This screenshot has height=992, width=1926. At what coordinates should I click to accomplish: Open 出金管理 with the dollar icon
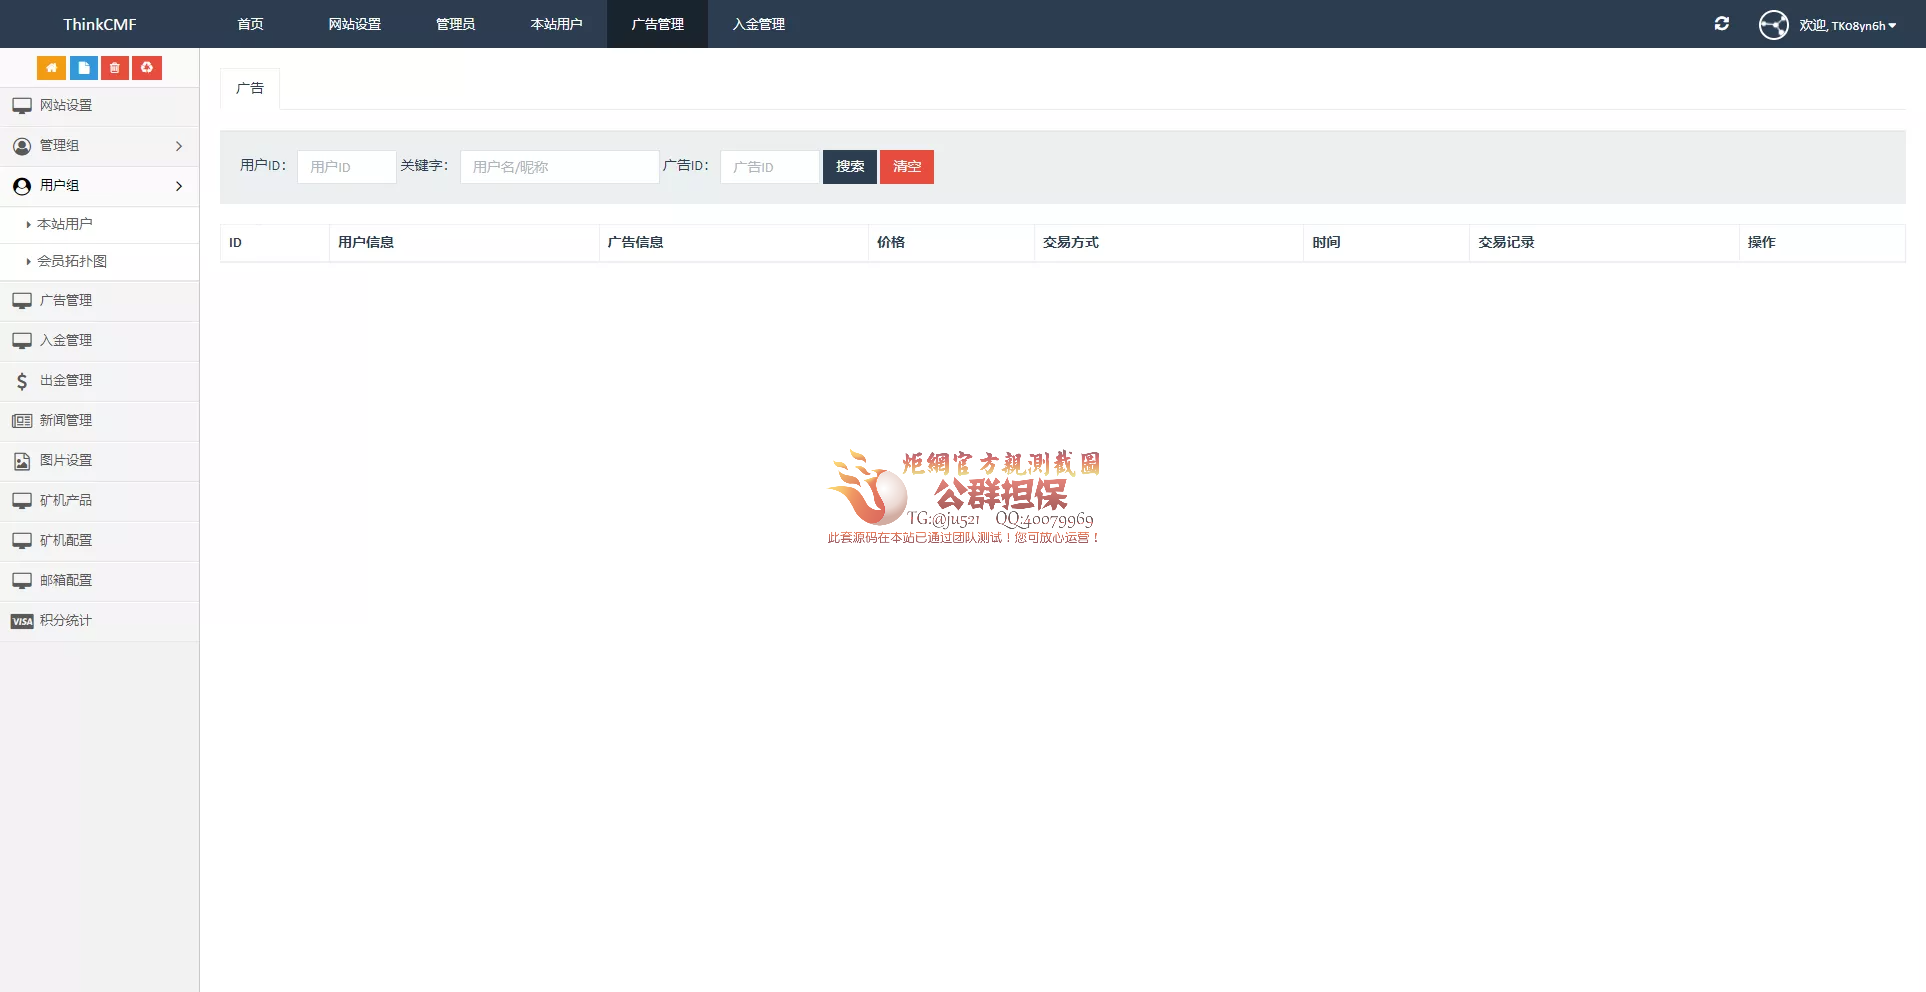pos(65,381)
